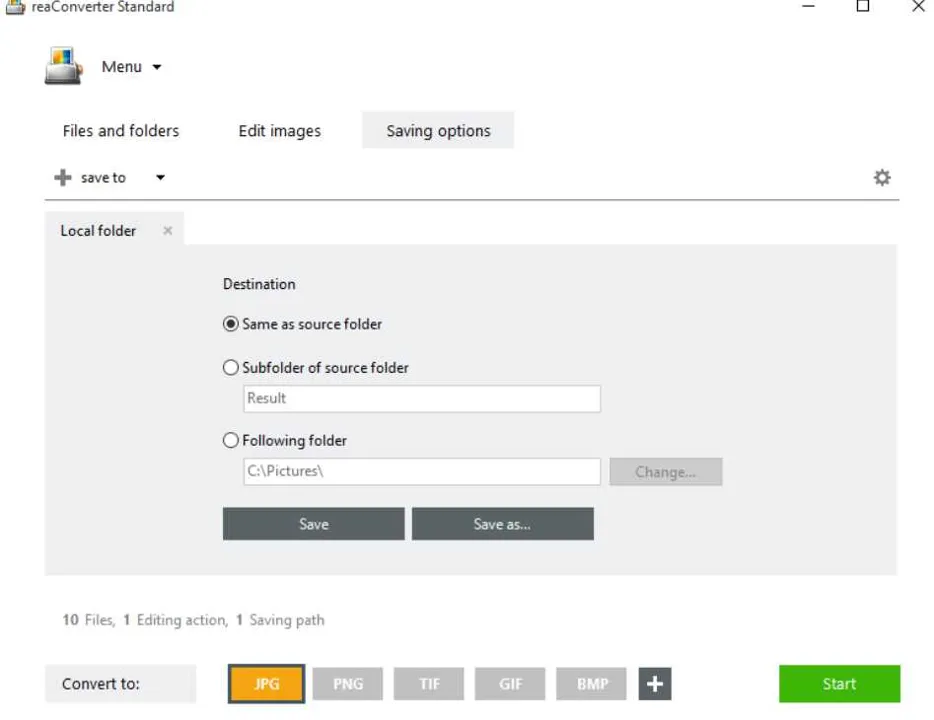
Task: Click the Destination heading
Action: coord(259,284)
